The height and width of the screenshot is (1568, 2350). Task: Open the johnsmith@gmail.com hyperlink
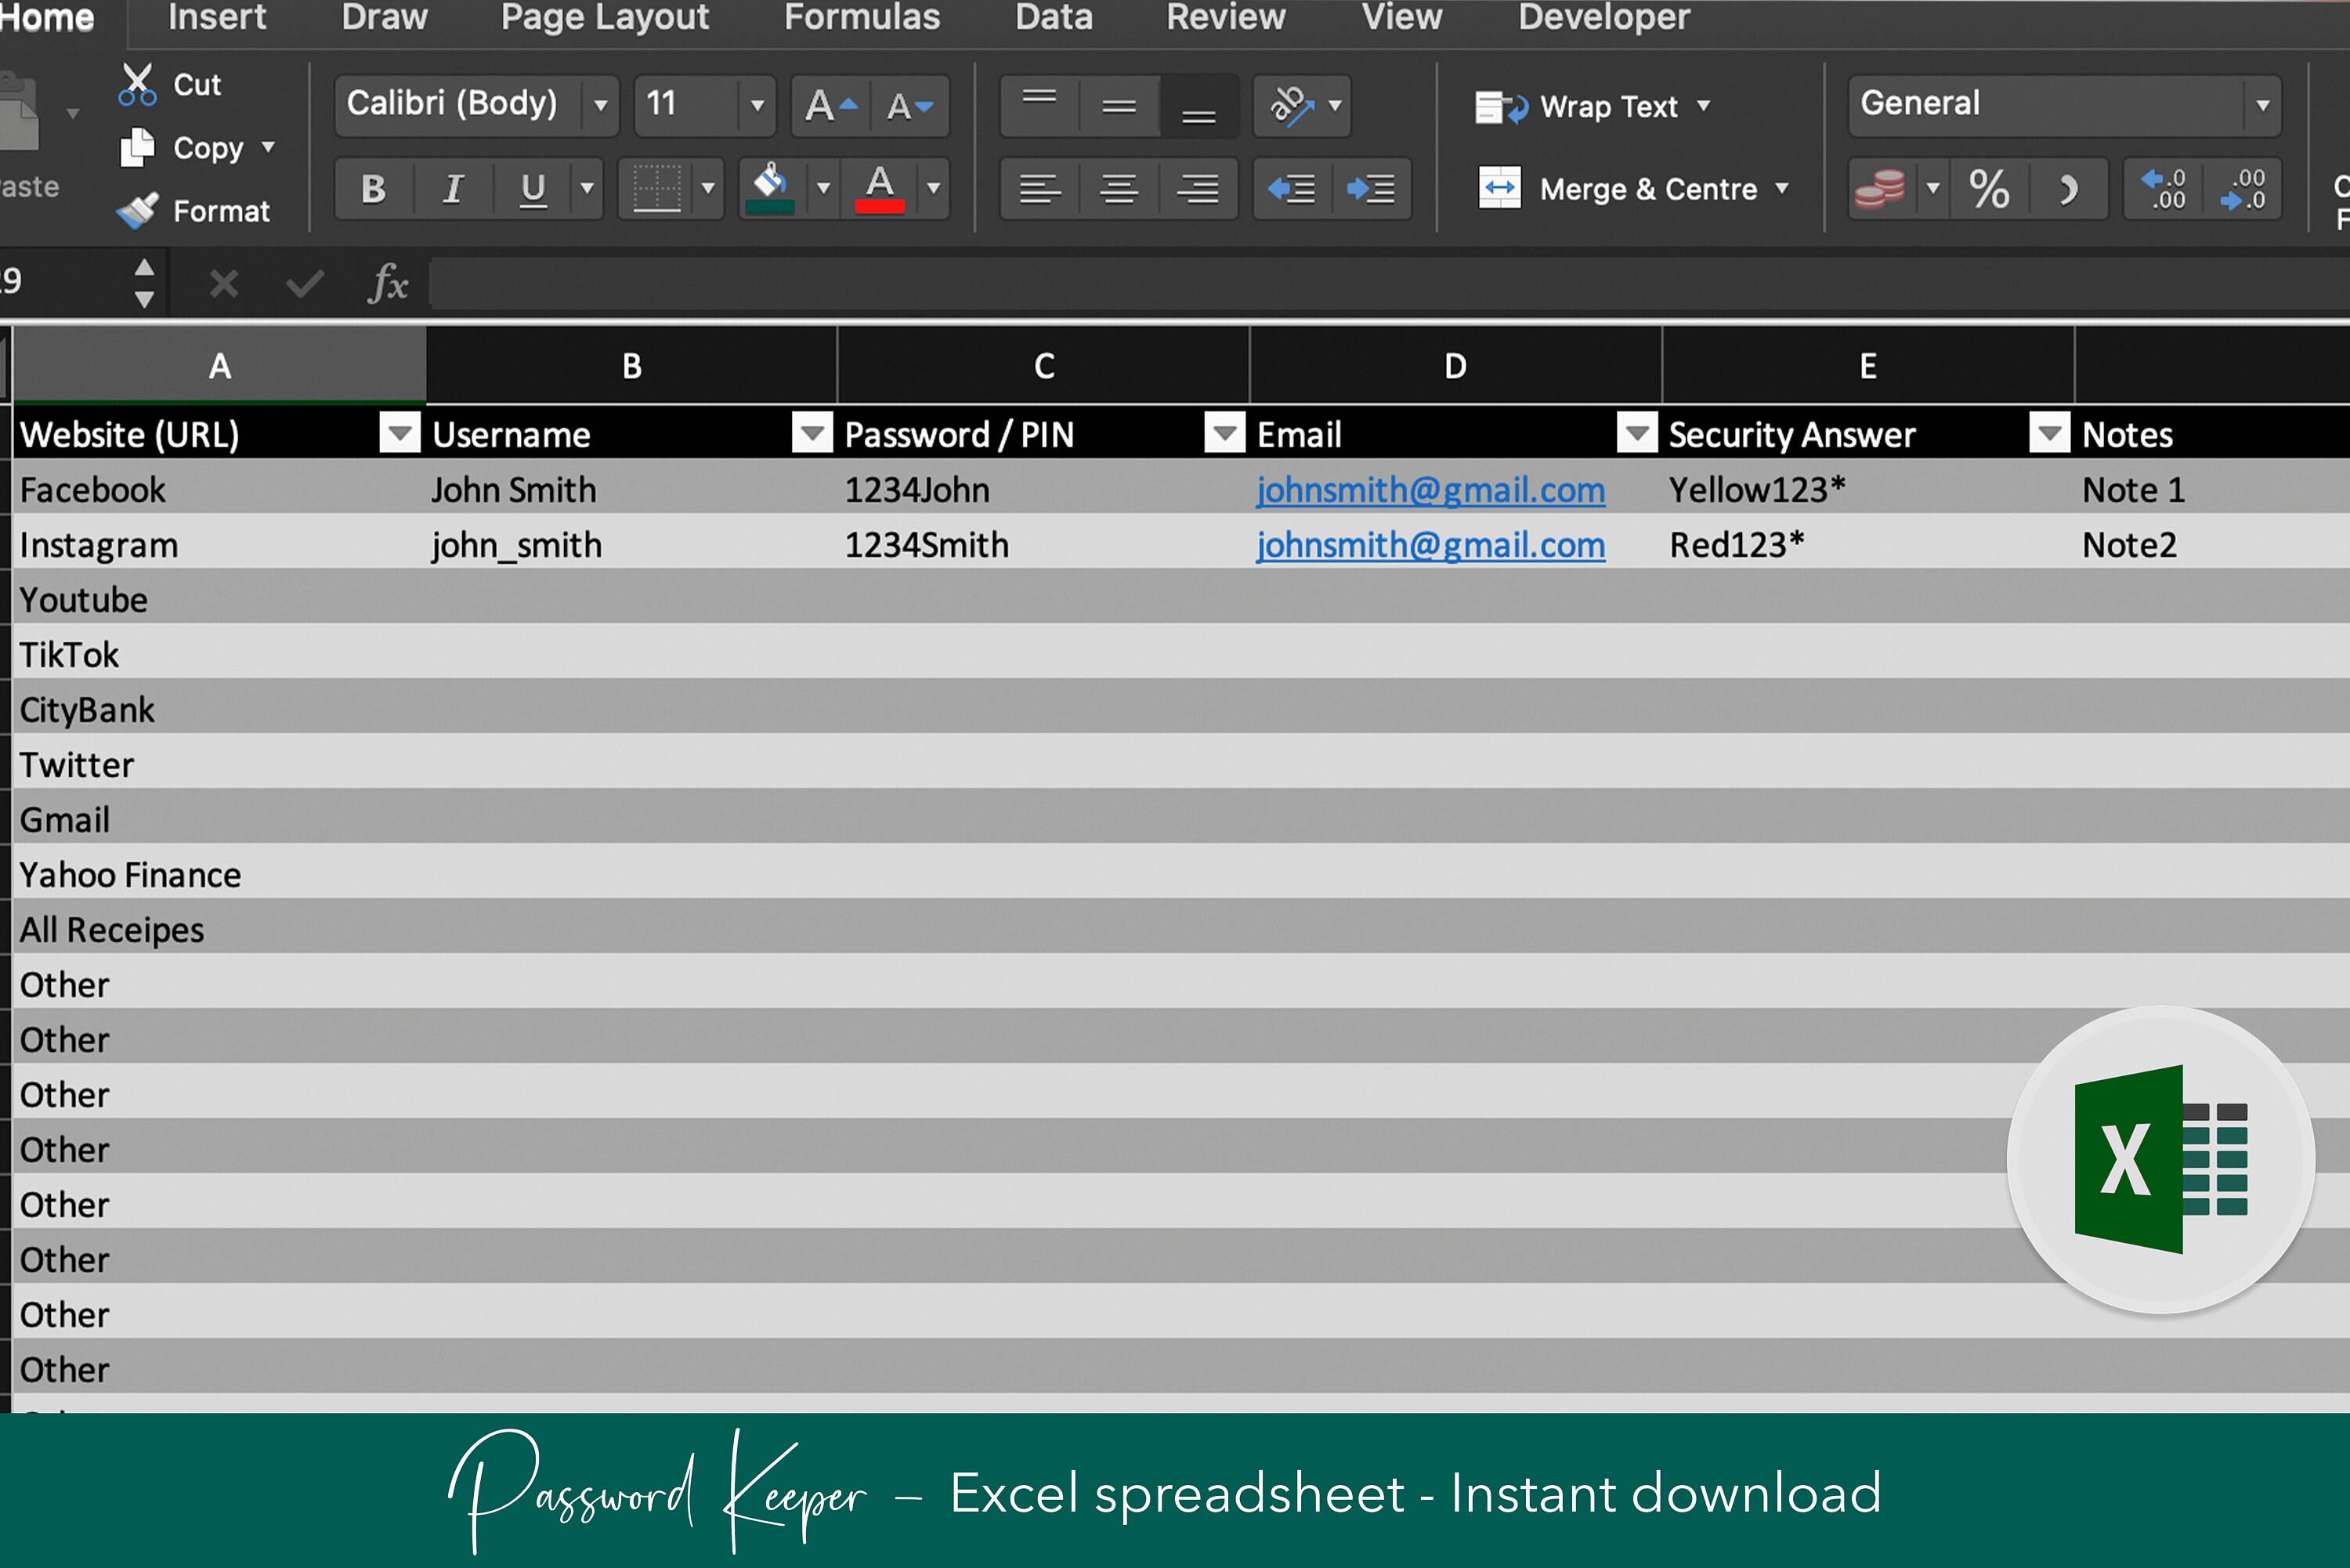click(1430, 490)
